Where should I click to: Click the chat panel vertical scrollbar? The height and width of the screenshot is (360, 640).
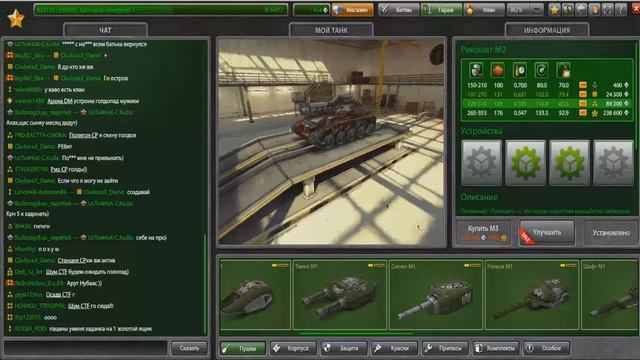tap(205, 284)
